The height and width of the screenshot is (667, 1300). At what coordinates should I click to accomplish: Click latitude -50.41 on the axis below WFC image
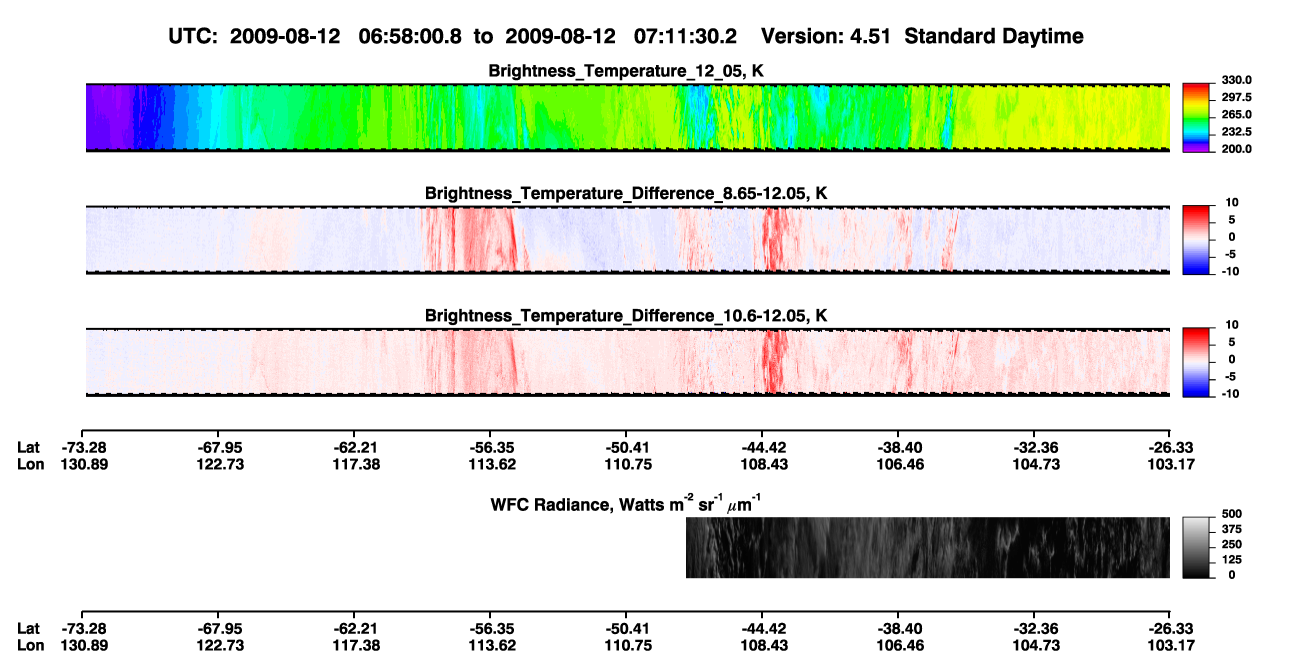click(x=626, y=628)
